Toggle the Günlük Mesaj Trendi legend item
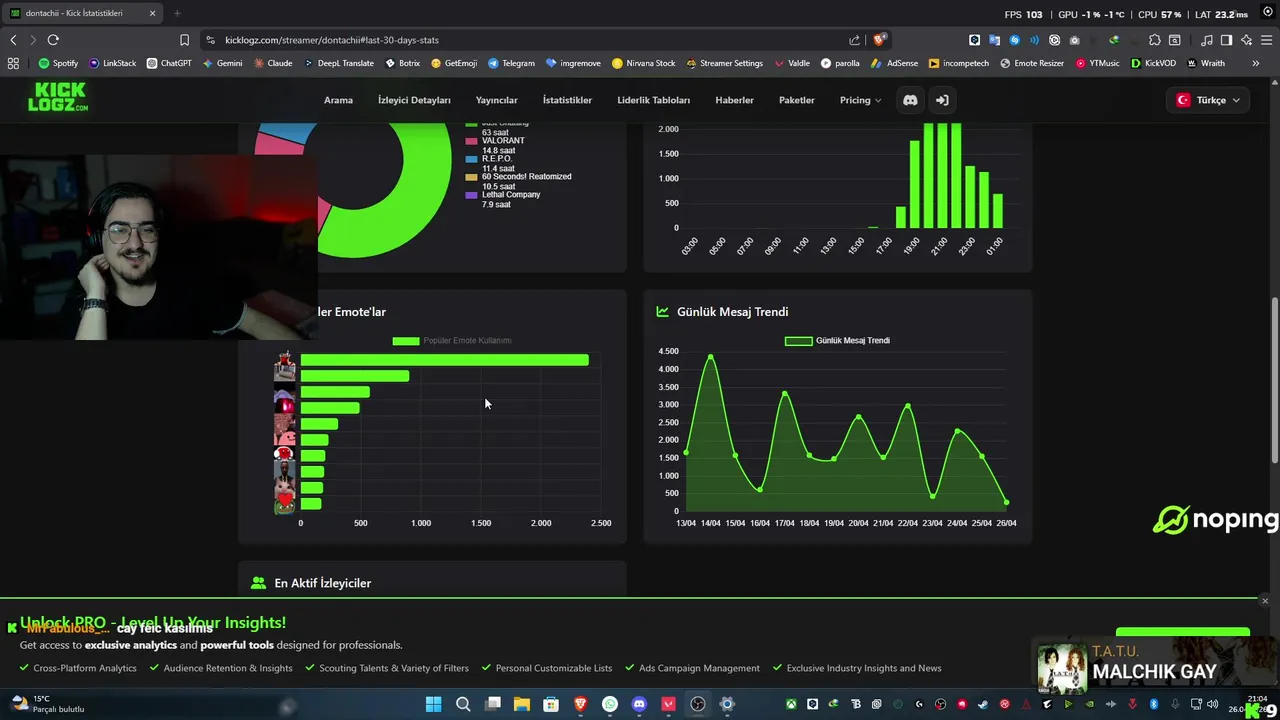This screenshot has height=720, width=1280. click(837, 340)
